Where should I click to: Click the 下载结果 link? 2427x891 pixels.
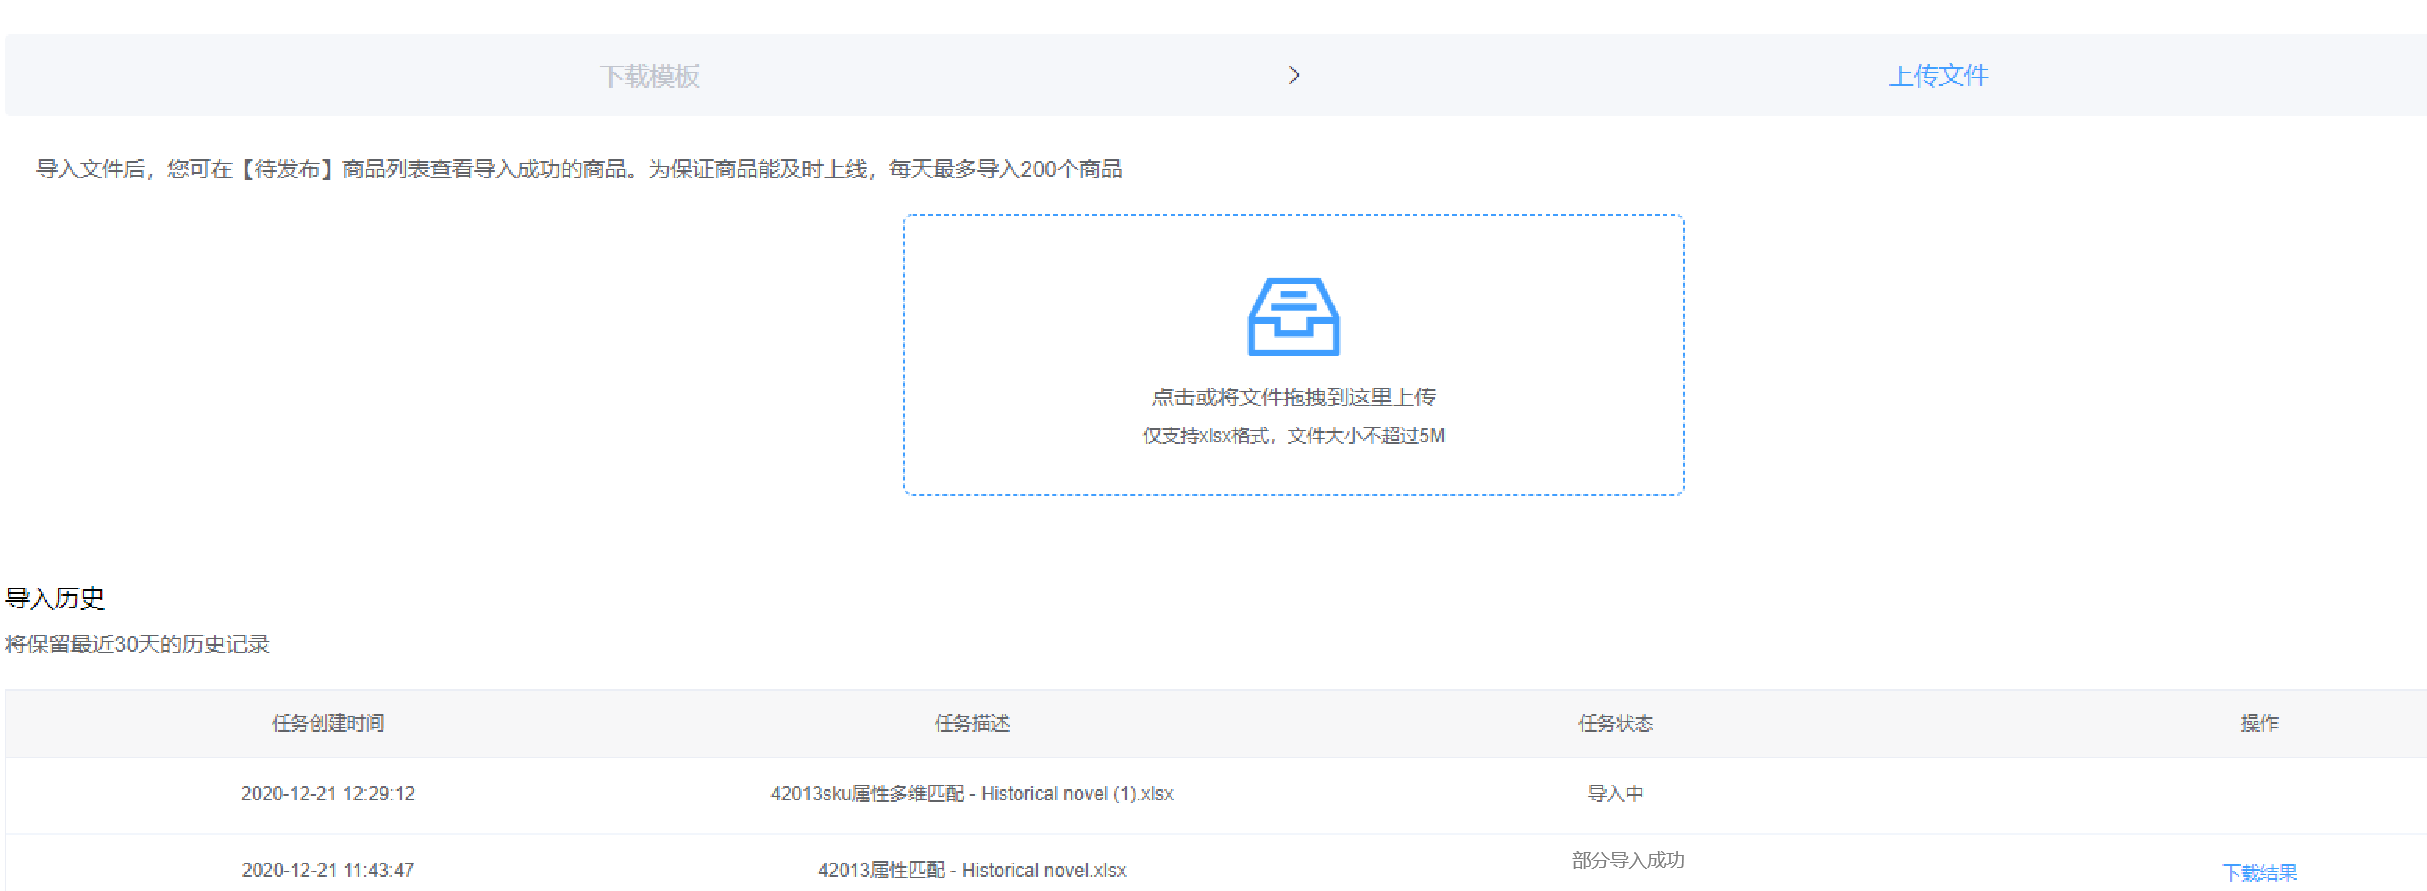[x=2259, y=872]
